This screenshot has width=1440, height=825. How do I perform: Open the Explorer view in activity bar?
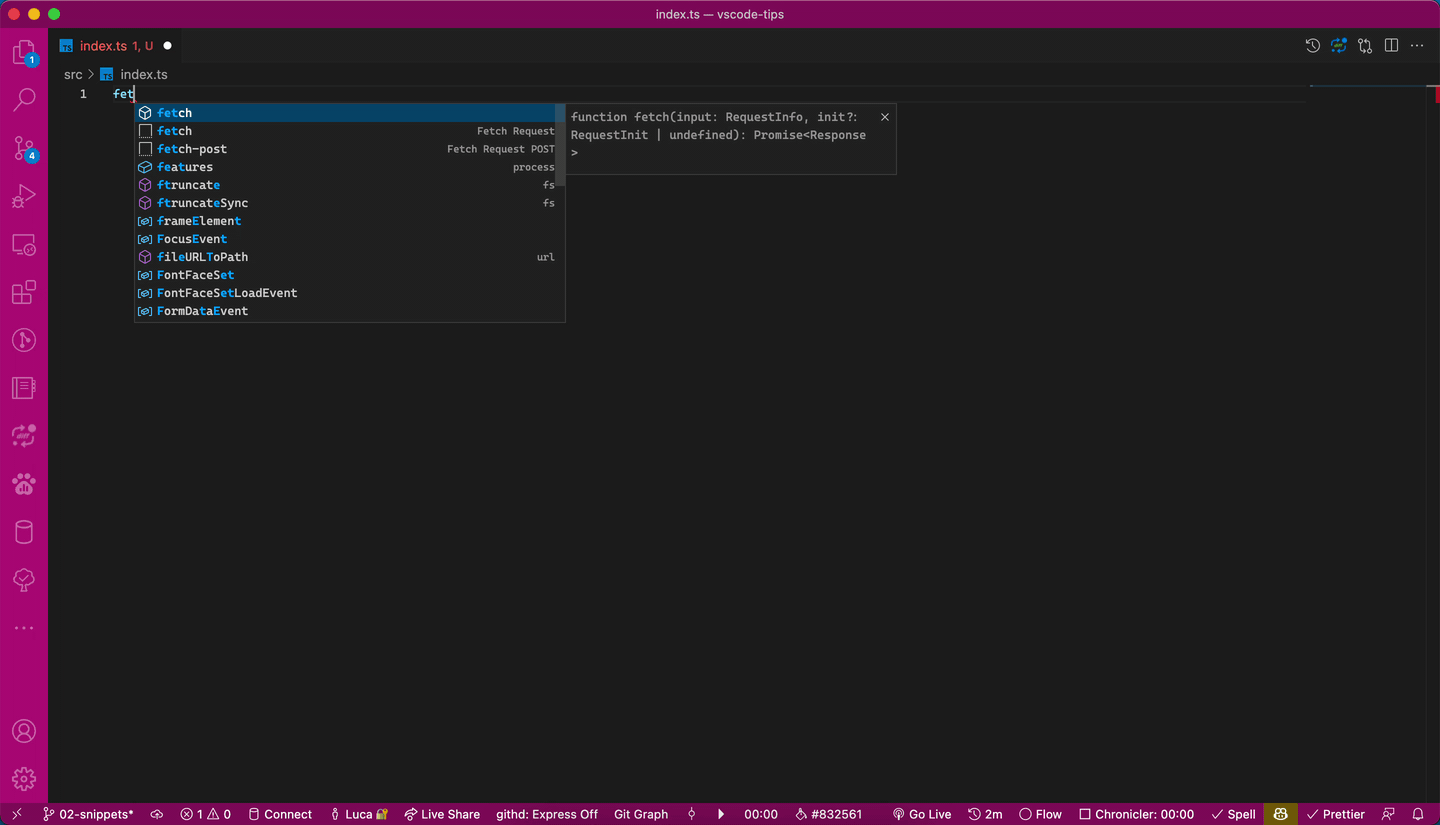click(x=24, y=53)
